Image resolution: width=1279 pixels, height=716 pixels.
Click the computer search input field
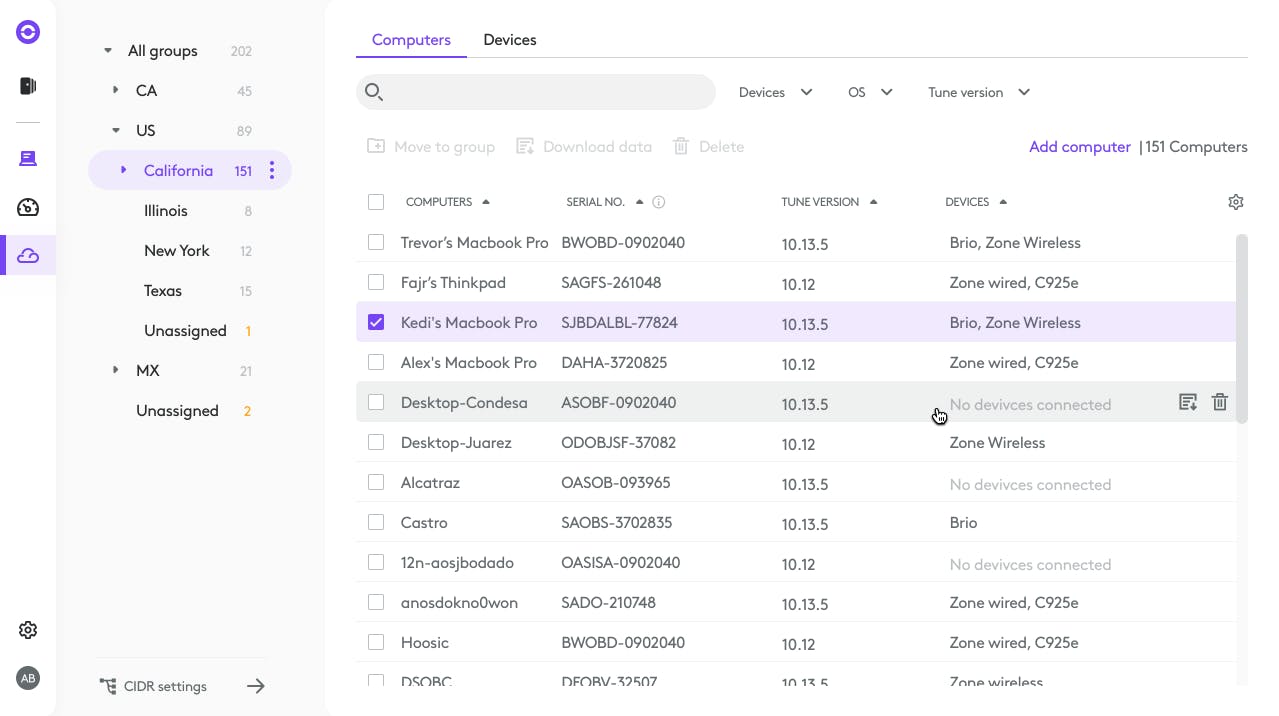(x=548, y=92)
